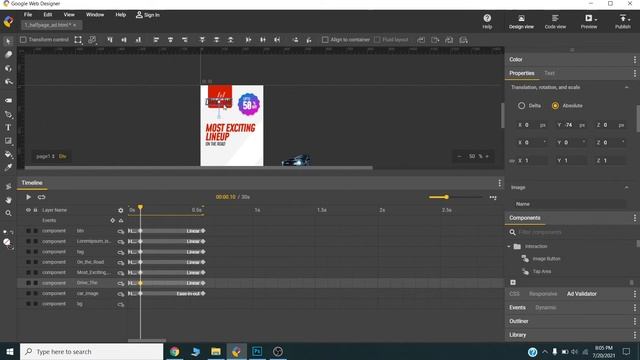Select the Text tool
Screen dimensions: 640x360
[8, 128]
